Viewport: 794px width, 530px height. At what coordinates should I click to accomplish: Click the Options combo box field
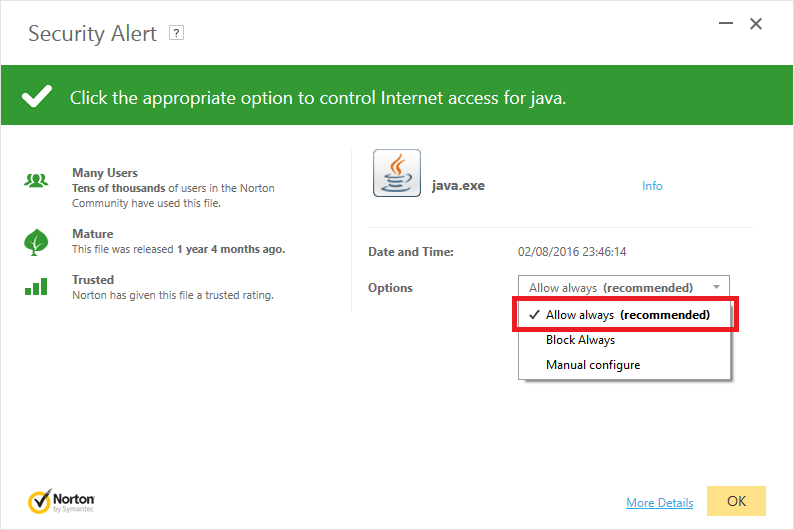pyautogui.click(x=612, y=287)
